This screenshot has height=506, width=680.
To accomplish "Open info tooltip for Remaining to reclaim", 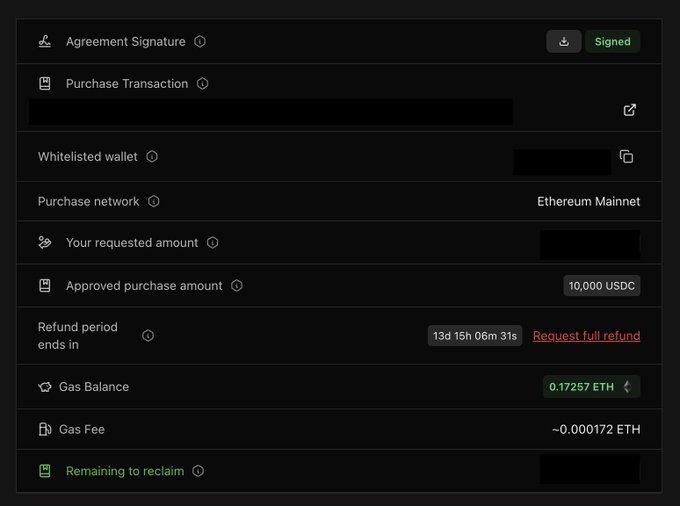I will pos(198,471).
